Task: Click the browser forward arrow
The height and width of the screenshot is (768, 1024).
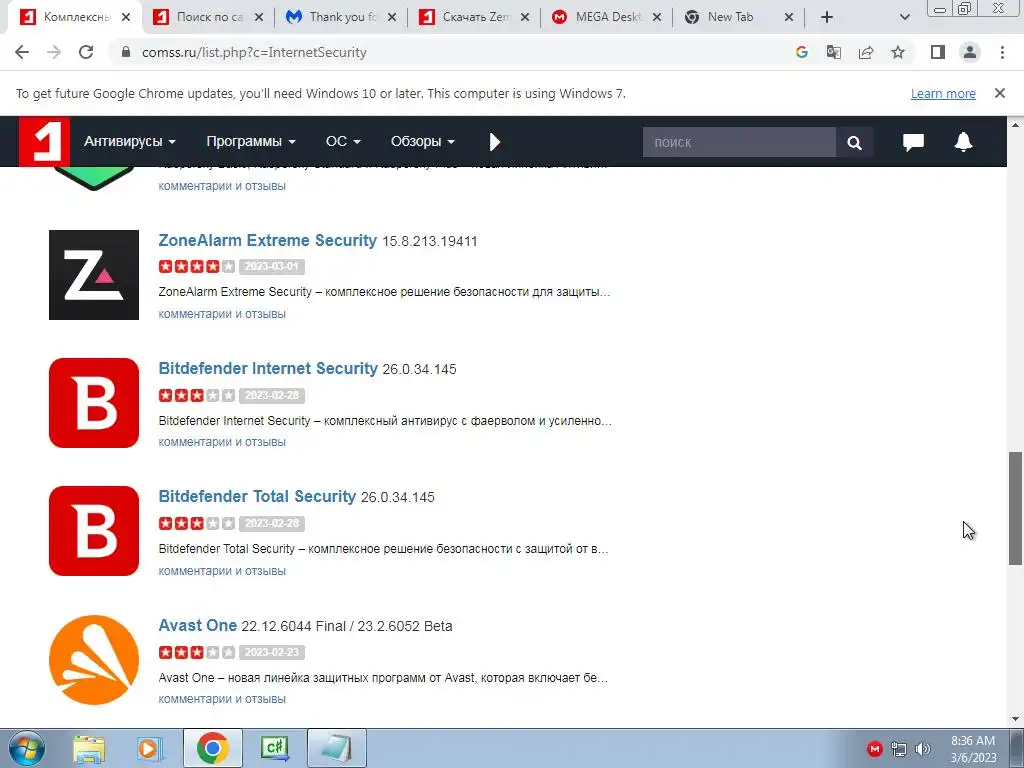Action: pyautogui.click(x=54, y=52)
